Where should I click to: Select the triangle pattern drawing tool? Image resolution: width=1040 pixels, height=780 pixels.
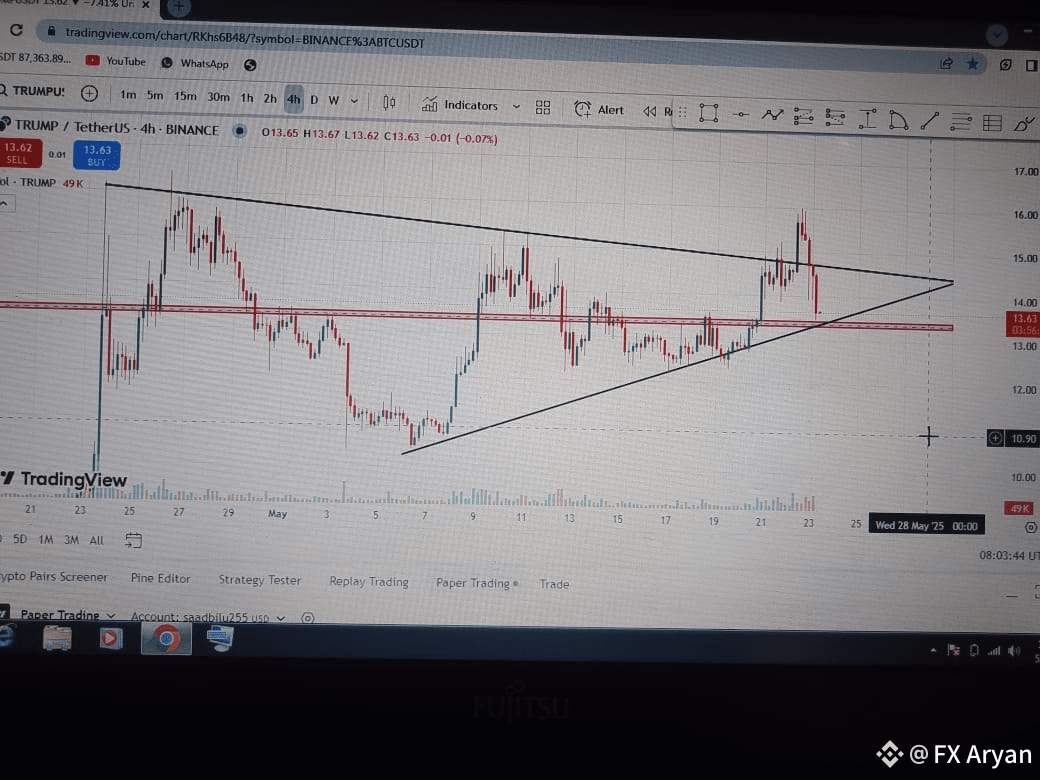point(898,120)
